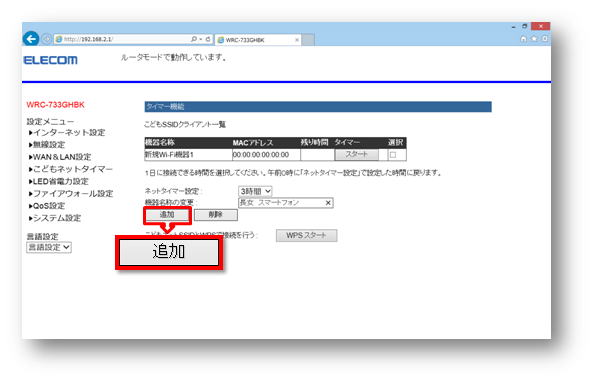Close the browser window
The width and height of the screenshot is (593, 381).
click(x=540, y=26)
